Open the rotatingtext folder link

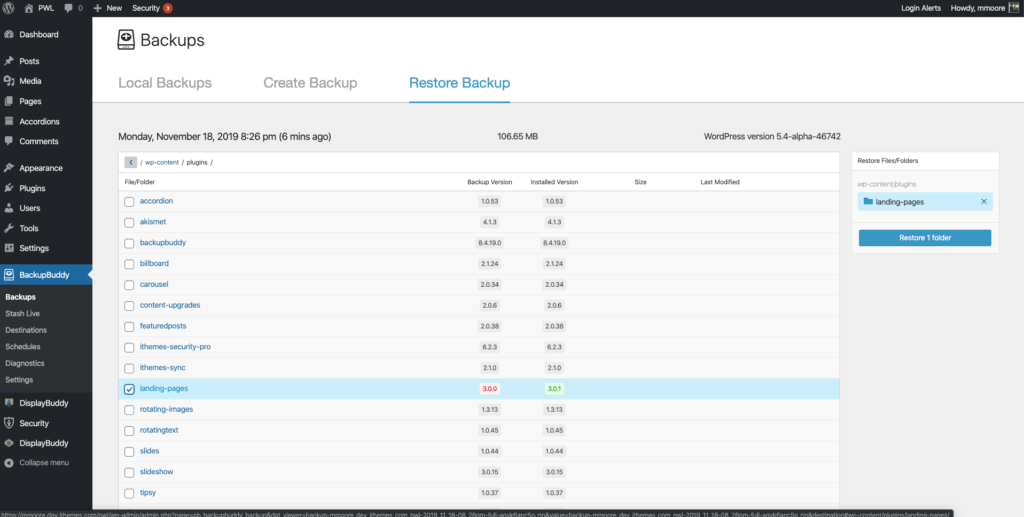[x=159, y=430]
